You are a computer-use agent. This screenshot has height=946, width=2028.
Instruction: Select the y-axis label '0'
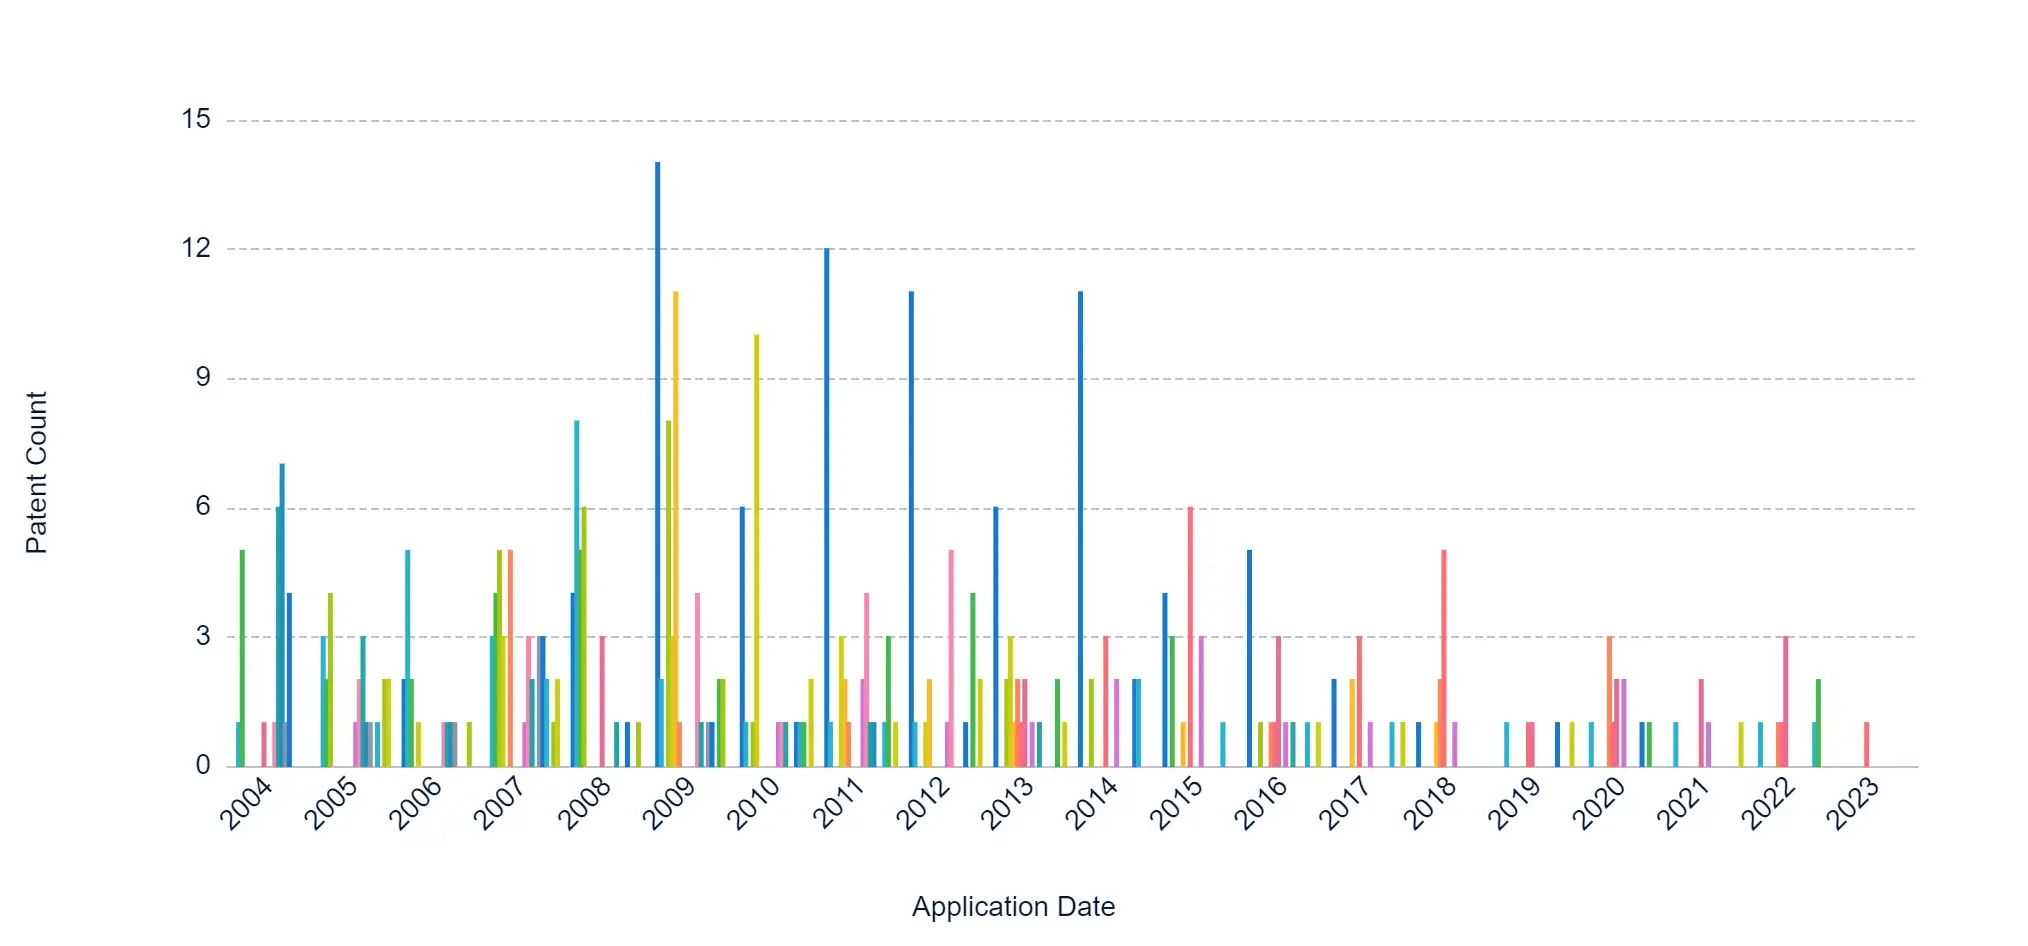pos(204,766)
